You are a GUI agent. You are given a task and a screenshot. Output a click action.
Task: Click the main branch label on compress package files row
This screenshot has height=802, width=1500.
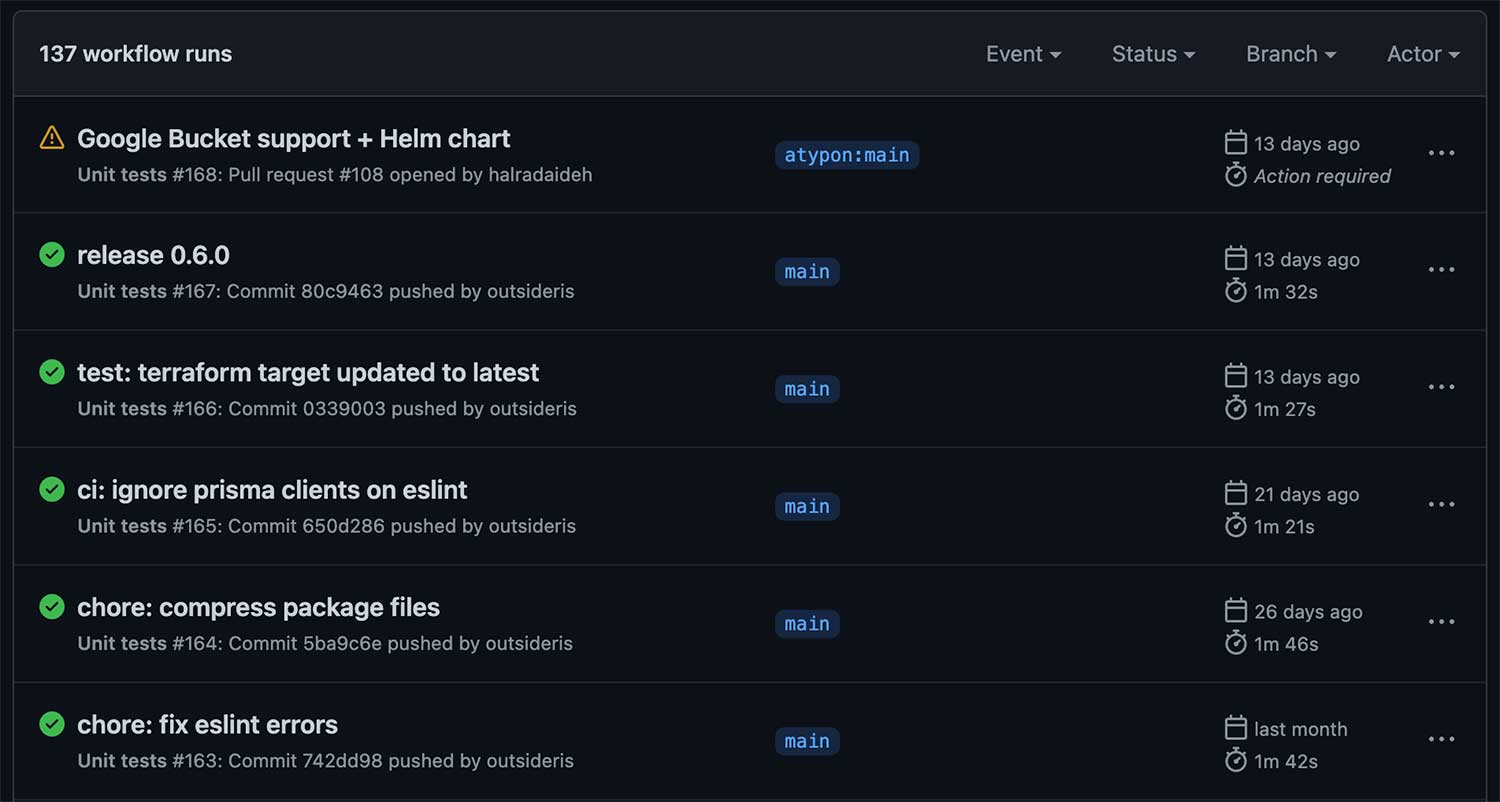[x=807, y=624]
